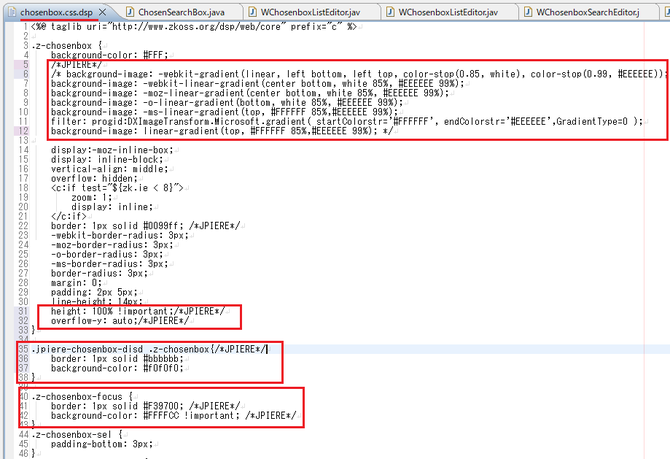Screen dimensions: 670x459
Task: Click the zoom: 1; line
Action: pyautogui.click(x=91, y=197)
